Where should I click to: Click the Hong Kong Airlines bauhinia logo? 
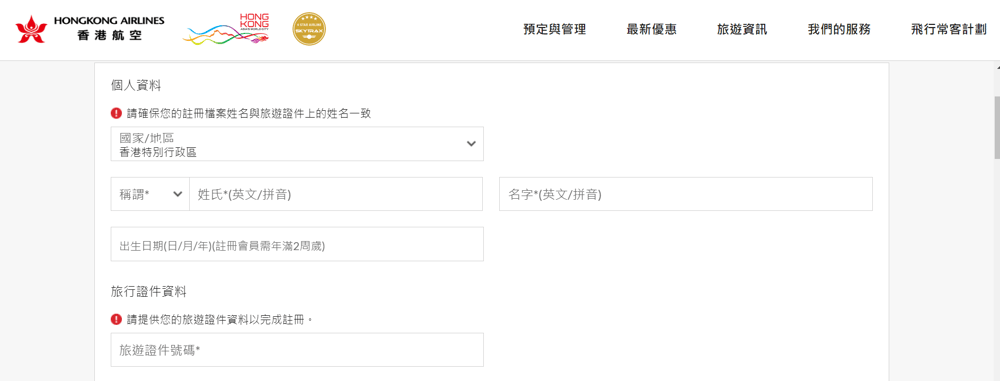[x=31, y=29]
